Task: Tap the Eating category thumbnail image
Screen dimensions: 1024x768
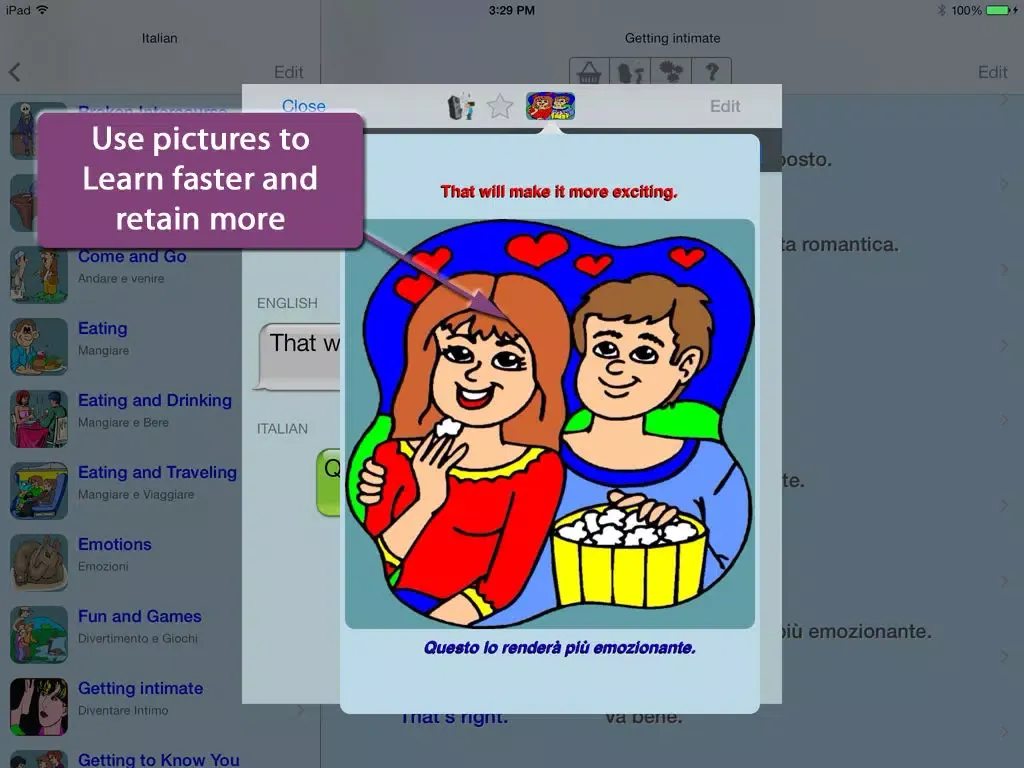Action: tap(39, 347)
